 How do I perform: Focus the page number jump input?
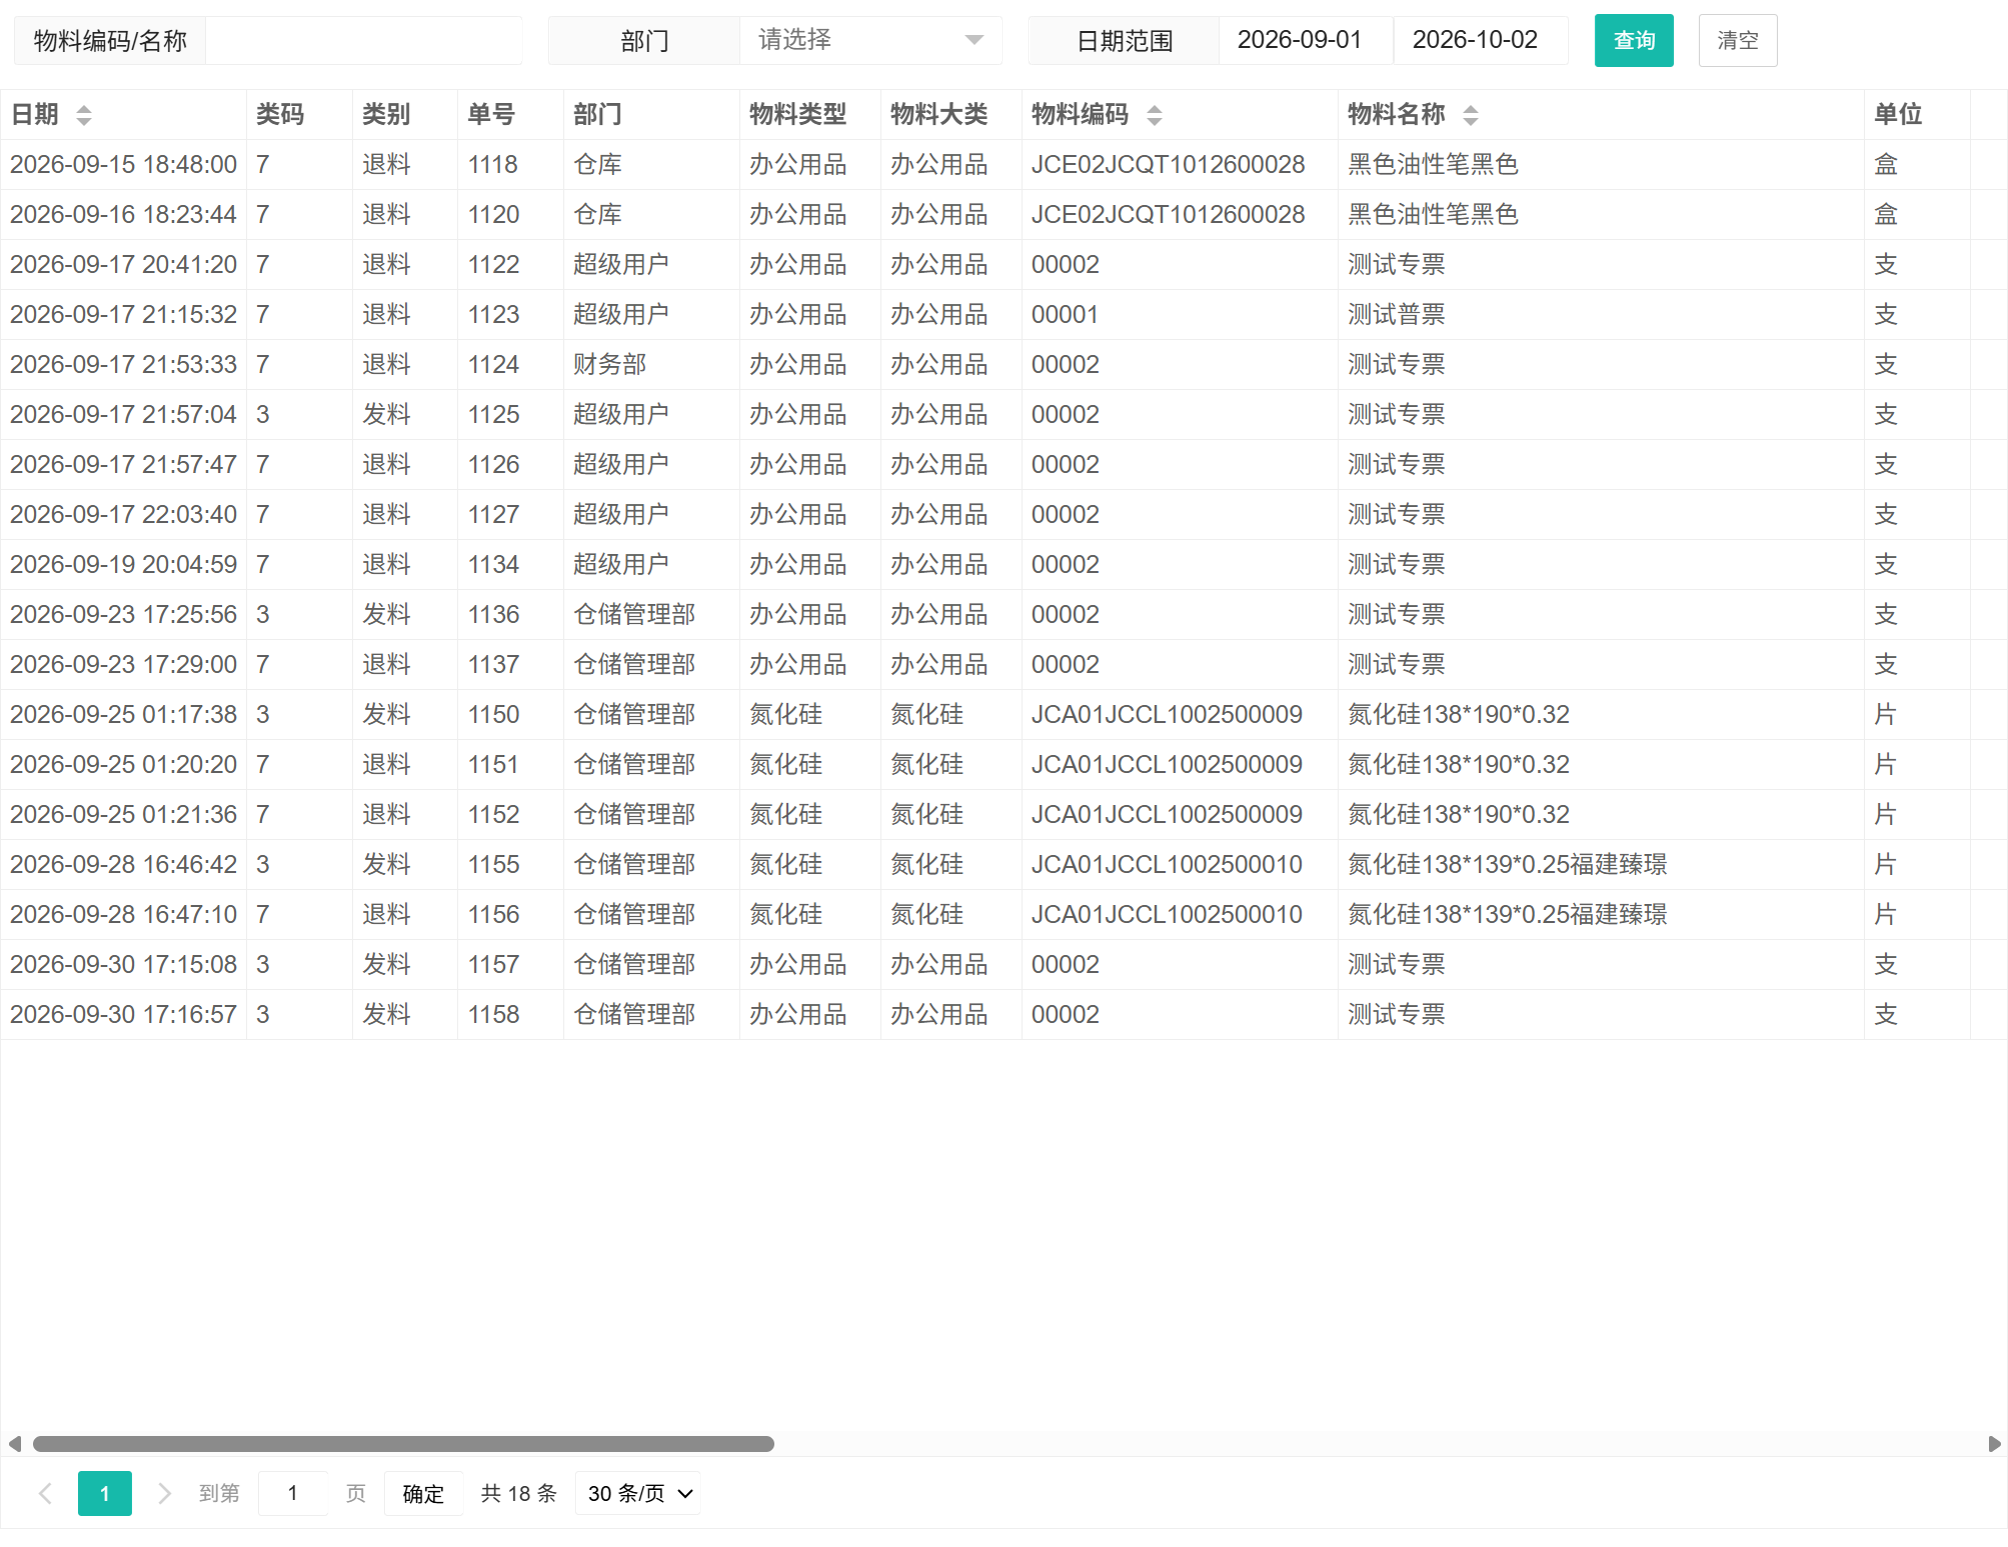pyautogui.click(x=293, y=1493)
